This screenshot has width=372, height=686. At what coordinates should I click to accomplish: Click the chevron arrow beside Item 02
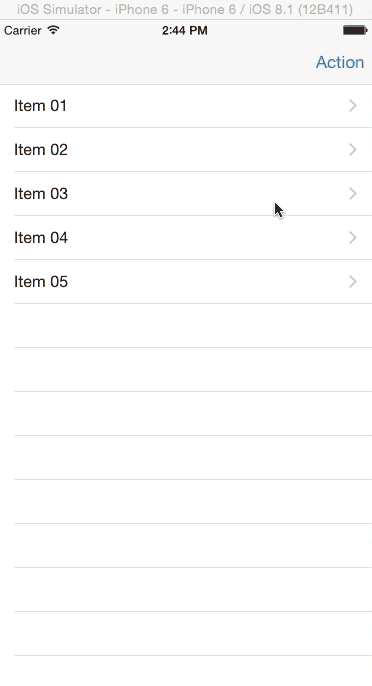[x=353, y=150]
